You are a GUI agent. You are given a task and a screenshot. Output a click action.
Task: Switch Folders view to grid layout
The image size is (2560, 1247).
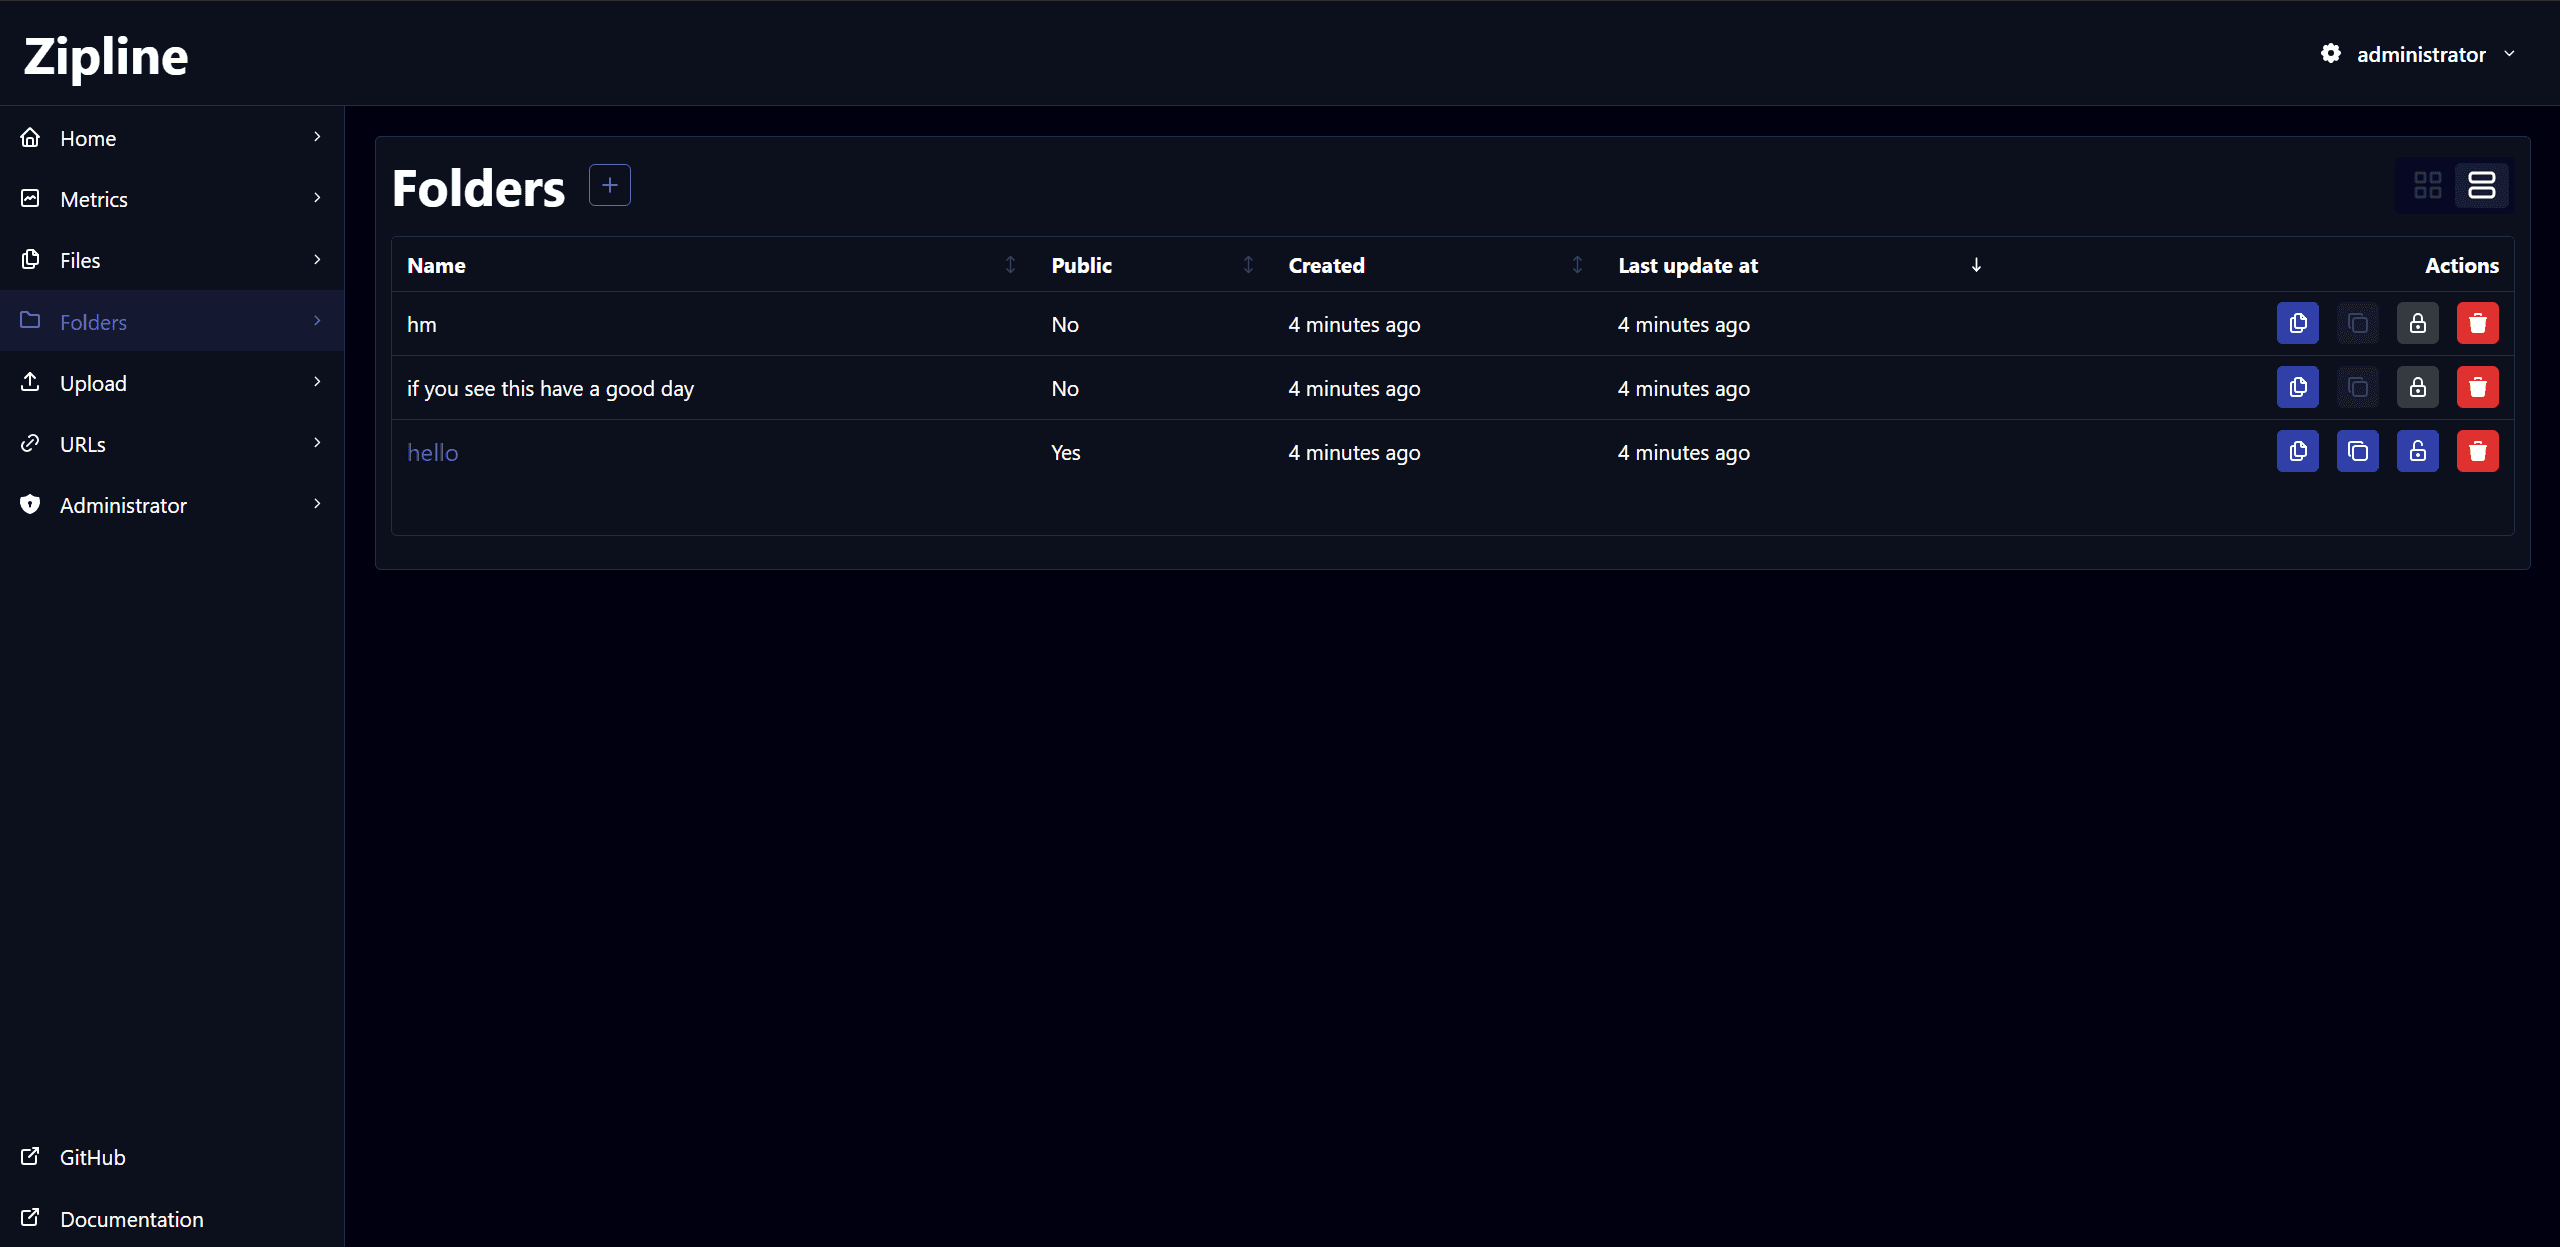click(x=2428, y=185)
